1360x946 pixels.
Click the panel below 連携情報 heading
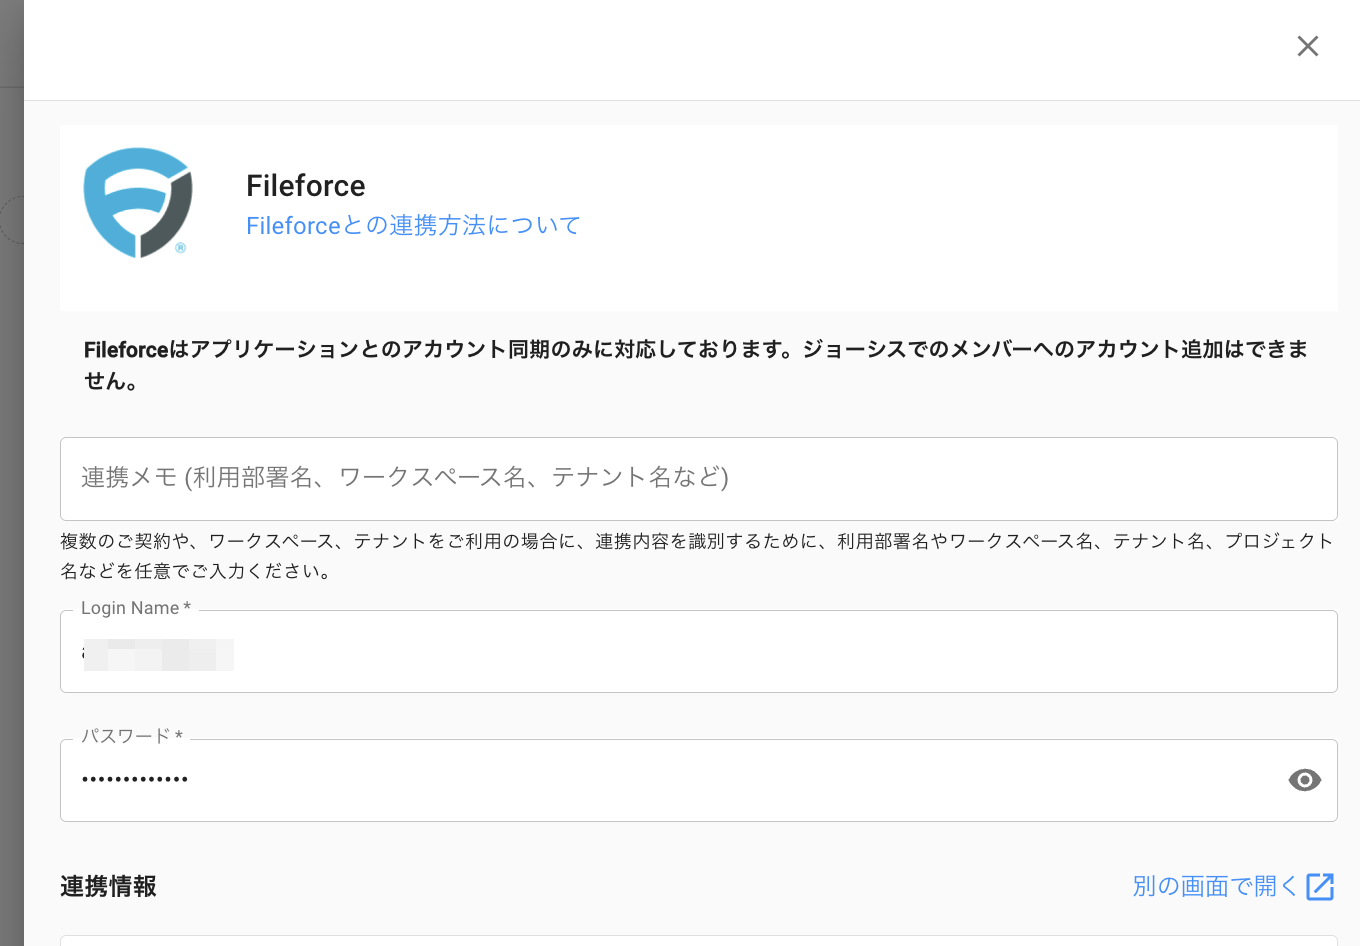(x=698, y=940)
